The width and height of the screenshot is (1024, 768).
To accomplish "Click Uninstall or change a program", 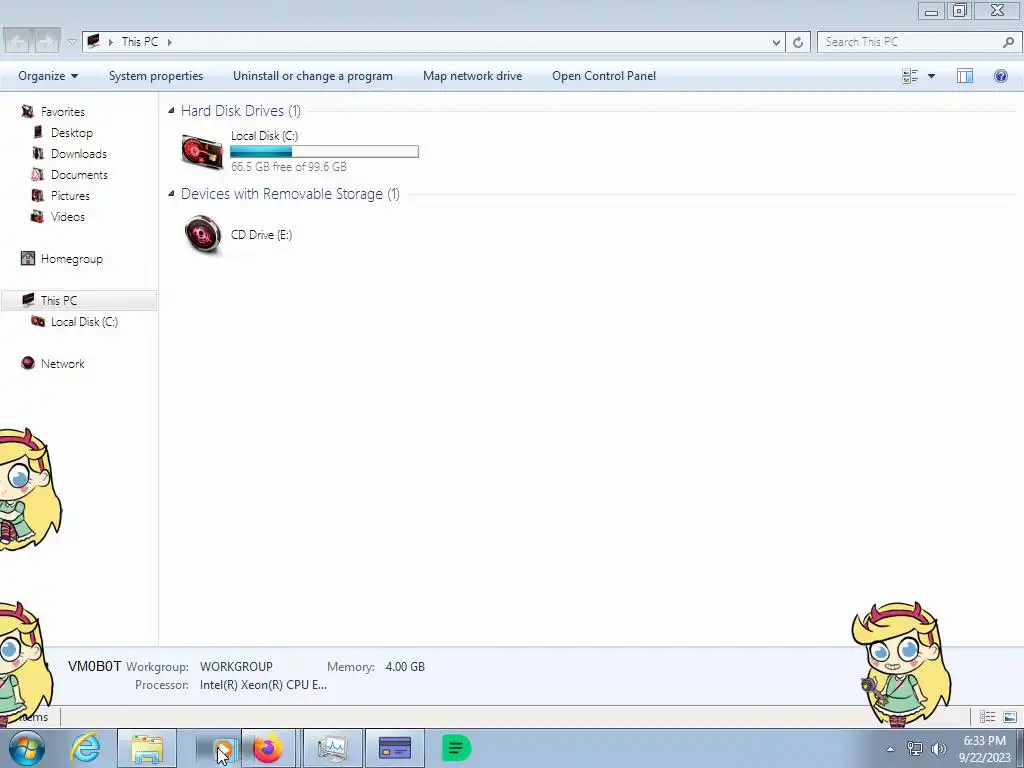I will point(313,76).
